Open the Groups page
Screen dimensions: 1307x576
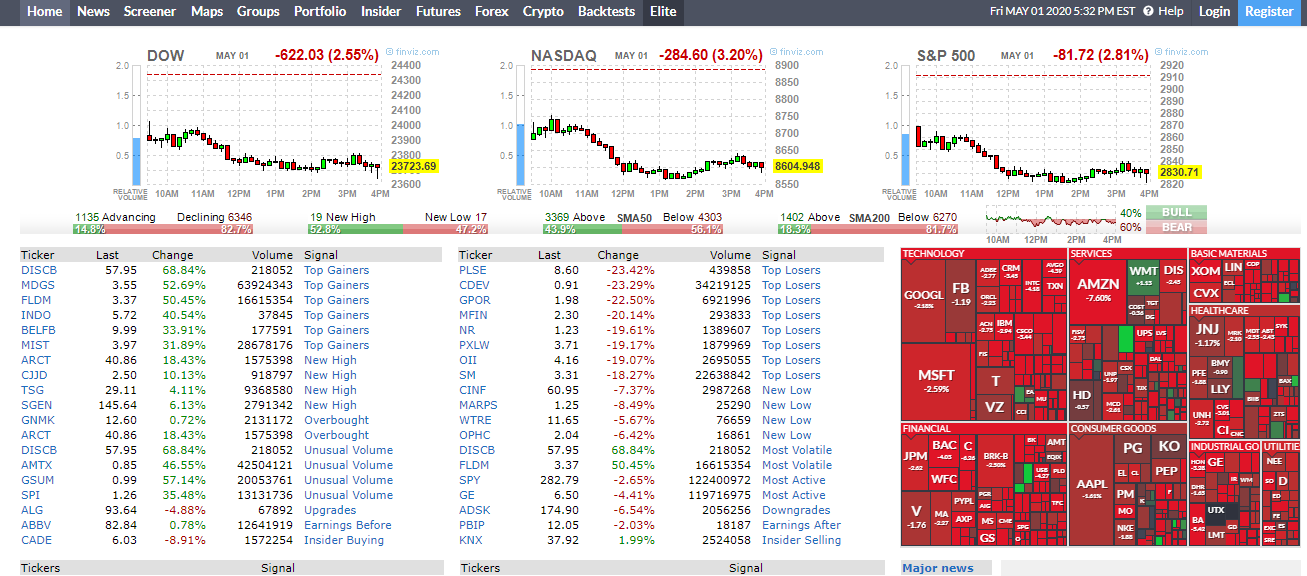click(x=258, y=12)
